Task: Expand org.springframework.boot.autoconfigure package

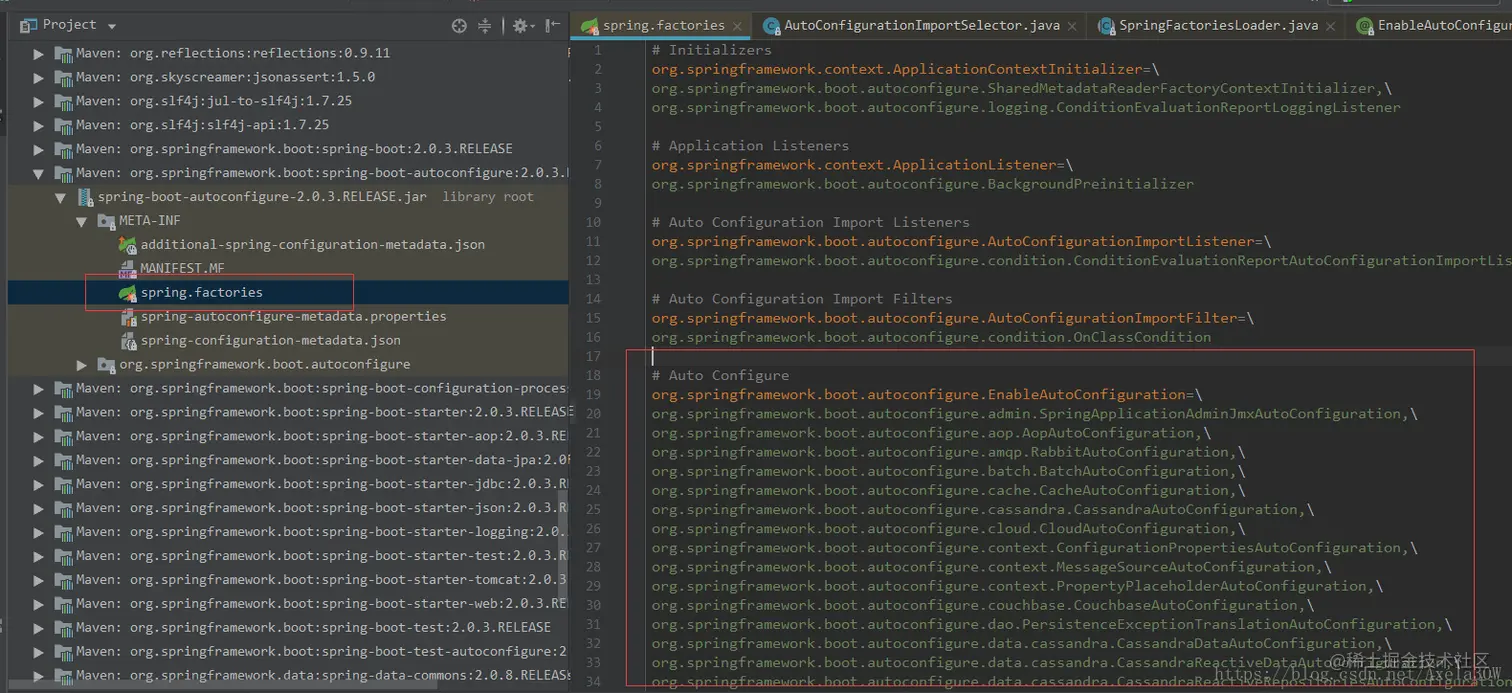Action: 82,365
